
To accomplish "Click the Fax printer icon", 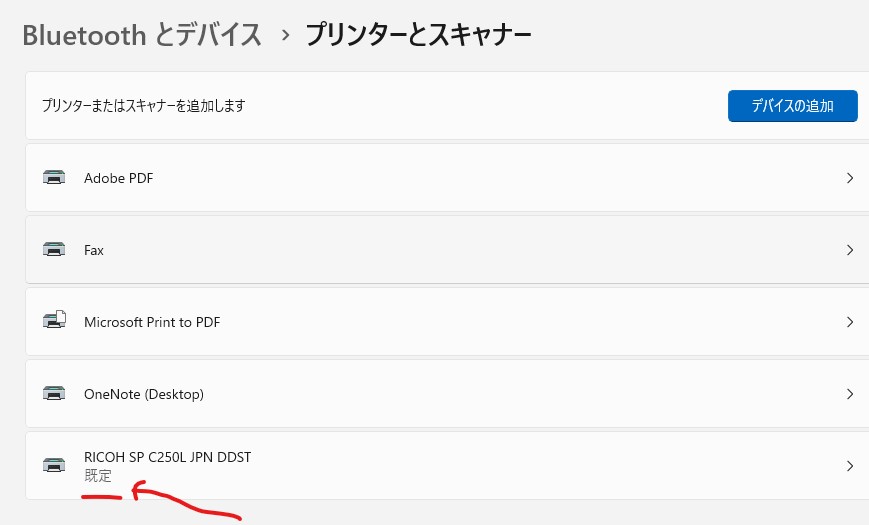I will pos(54,249).
